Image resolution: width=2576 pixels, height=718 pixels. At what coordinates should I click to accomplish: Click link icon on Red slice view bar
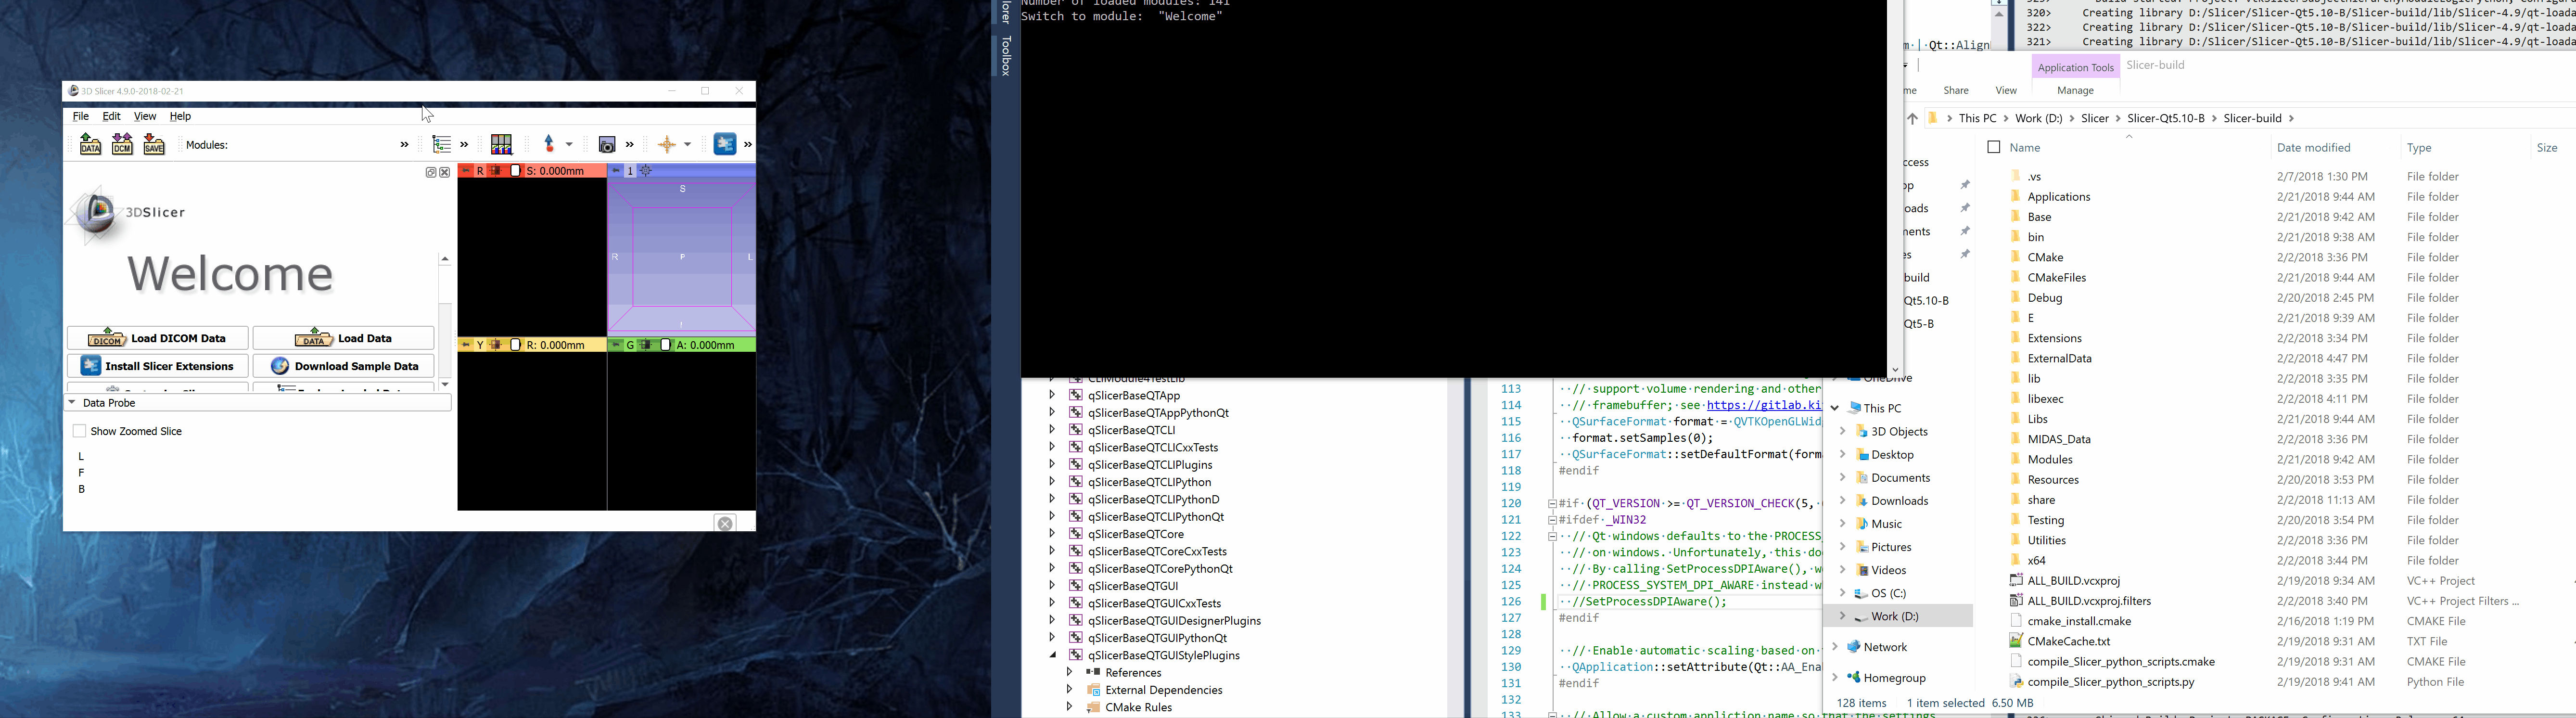click(x=495, y=171)
